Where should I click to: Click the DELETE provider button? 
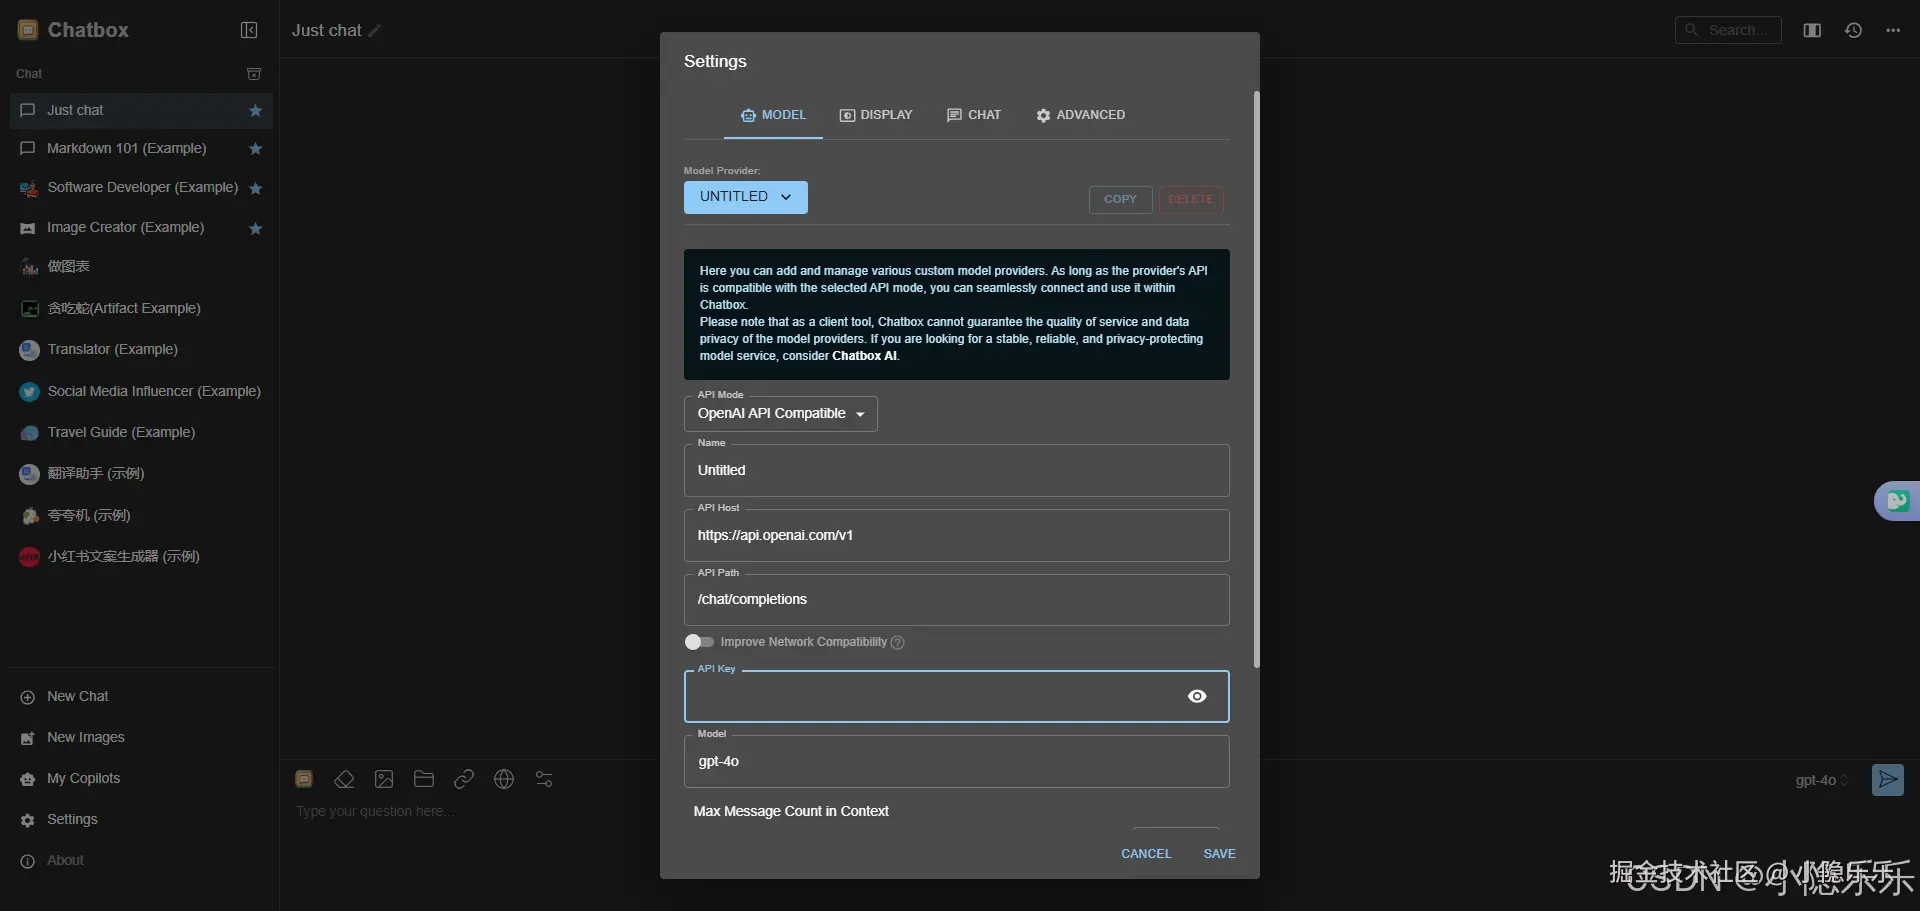[1191, 199]
